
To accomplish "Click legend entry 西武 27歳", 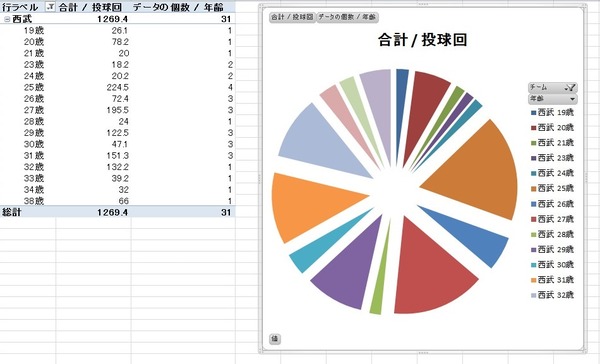I will pos(553,219).
